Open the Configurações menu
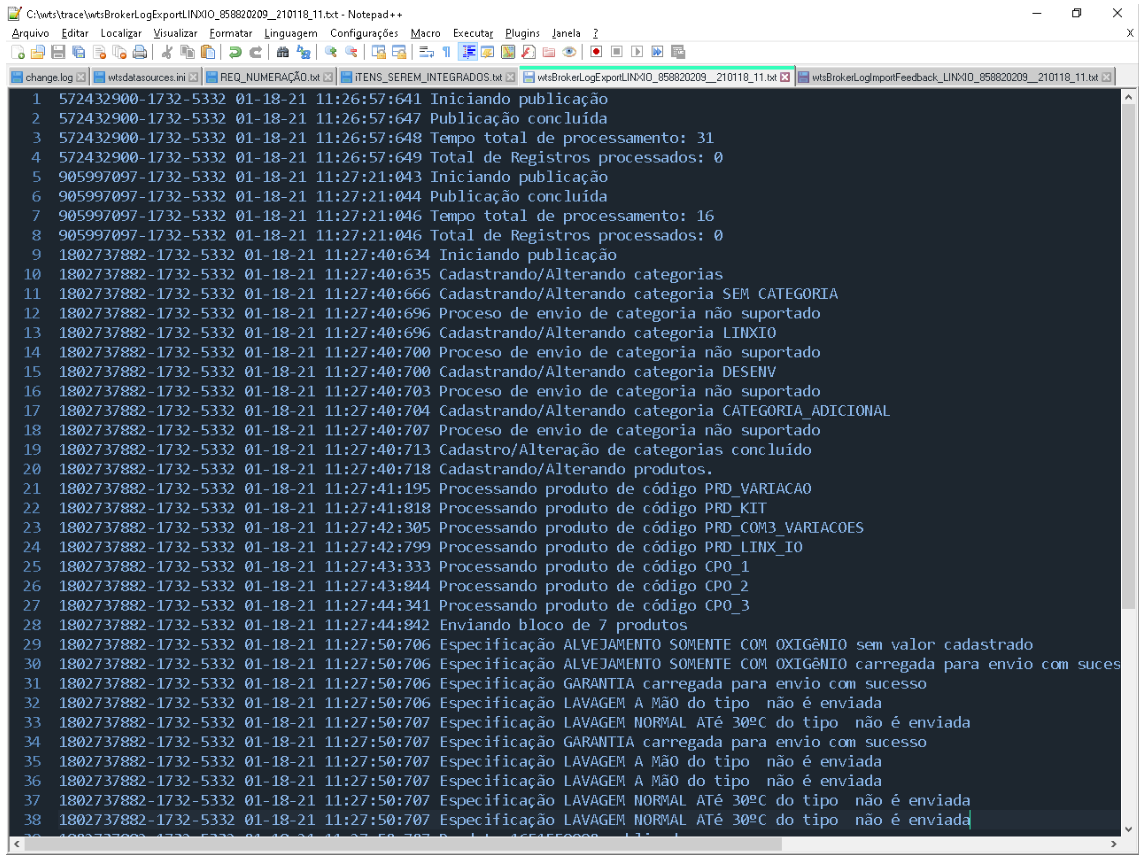This screenshot has width=1139, height=855. (x=364, y=33)
